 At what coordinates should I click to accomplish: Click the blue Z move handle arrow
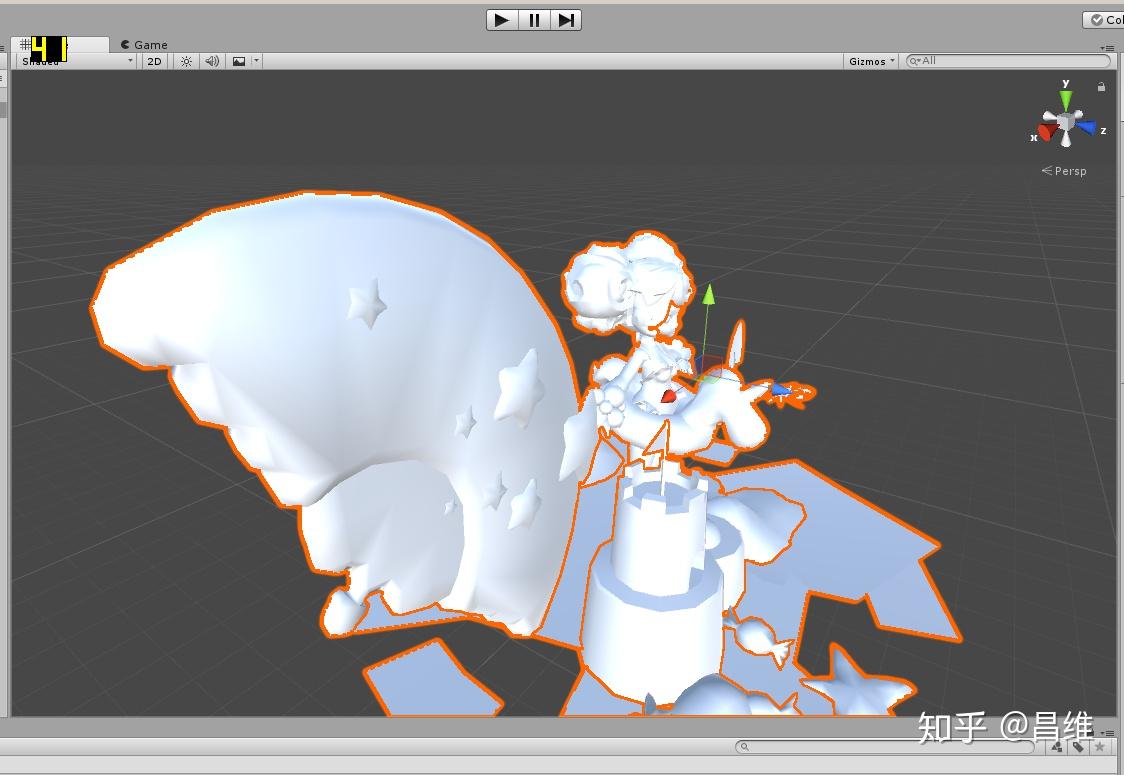coord(781,389)
